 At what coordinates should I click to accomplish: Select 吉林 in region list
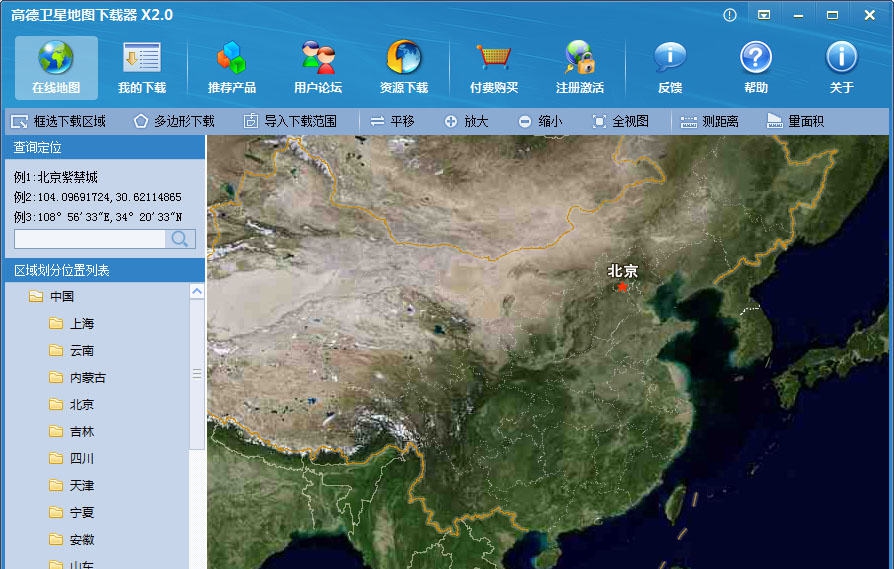(x=72, y=432)
